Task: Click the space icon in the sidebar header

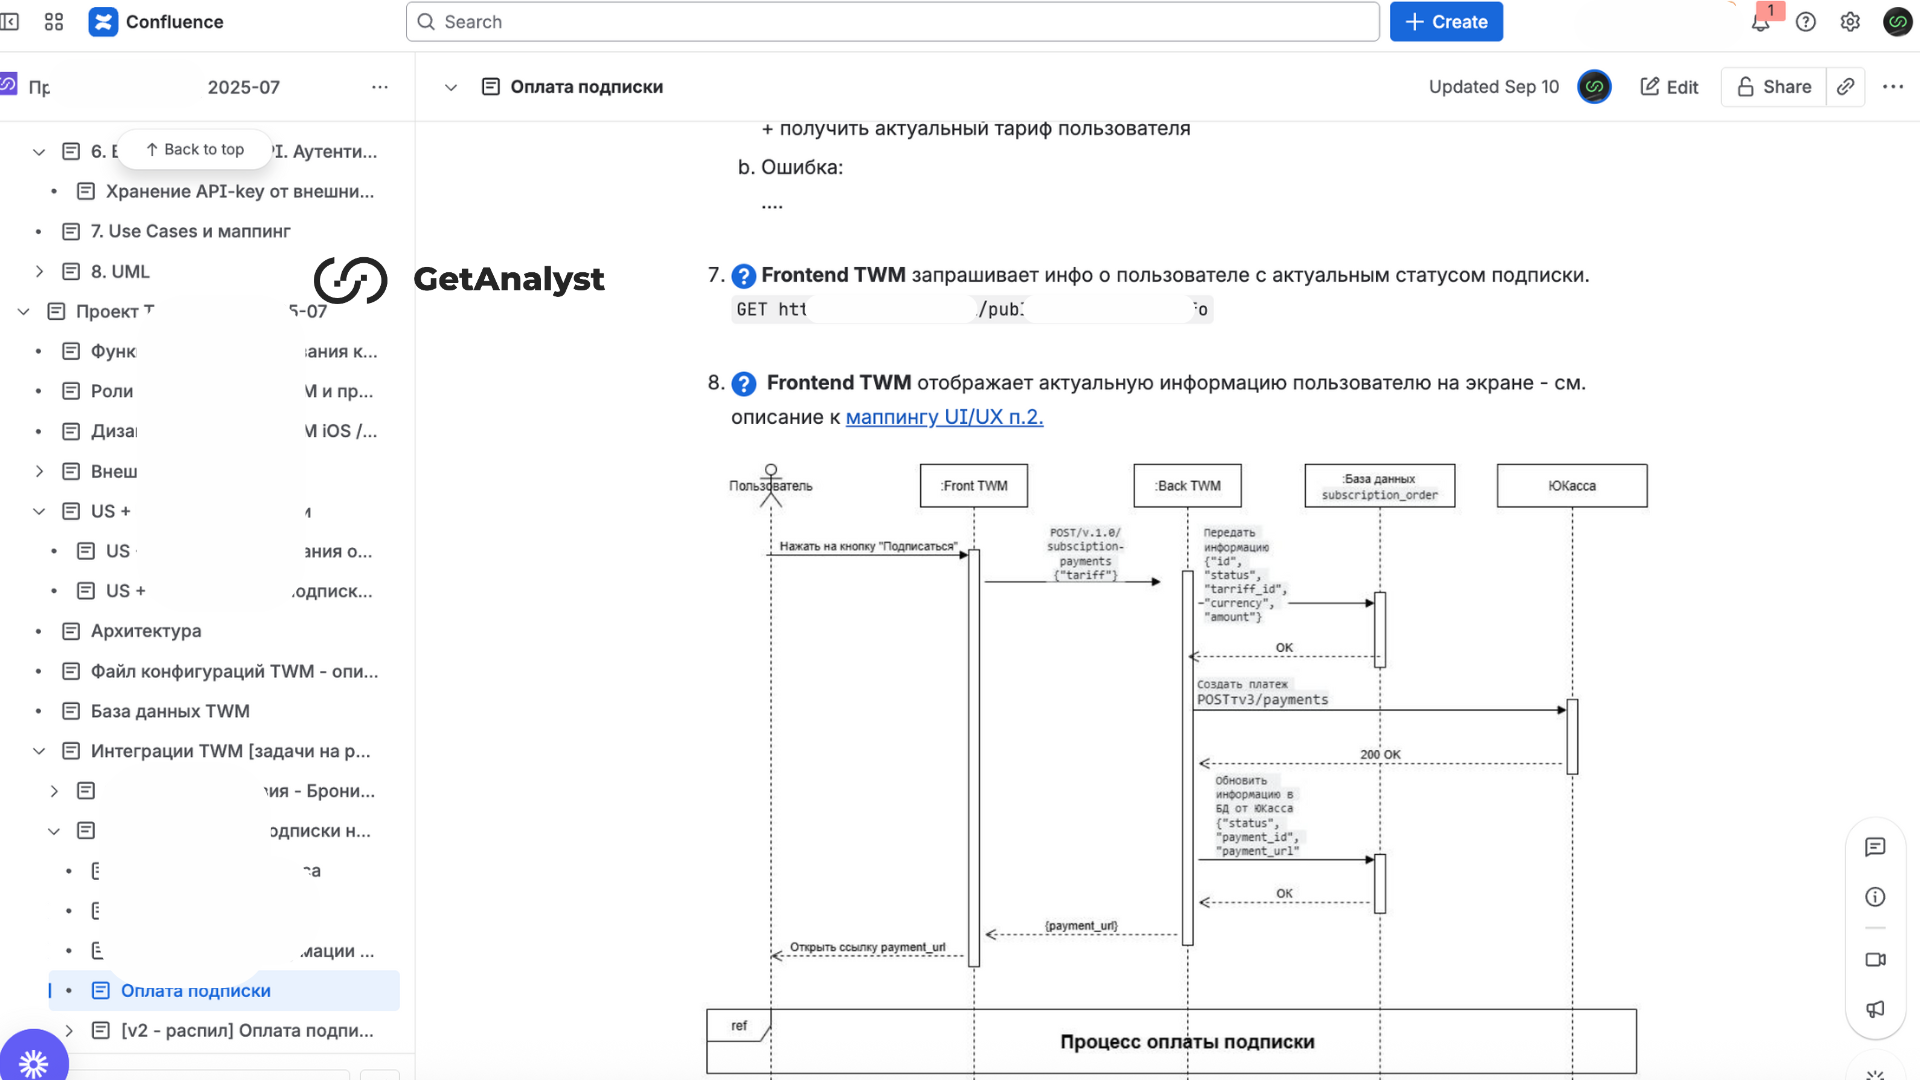Action: click(8, 85)
